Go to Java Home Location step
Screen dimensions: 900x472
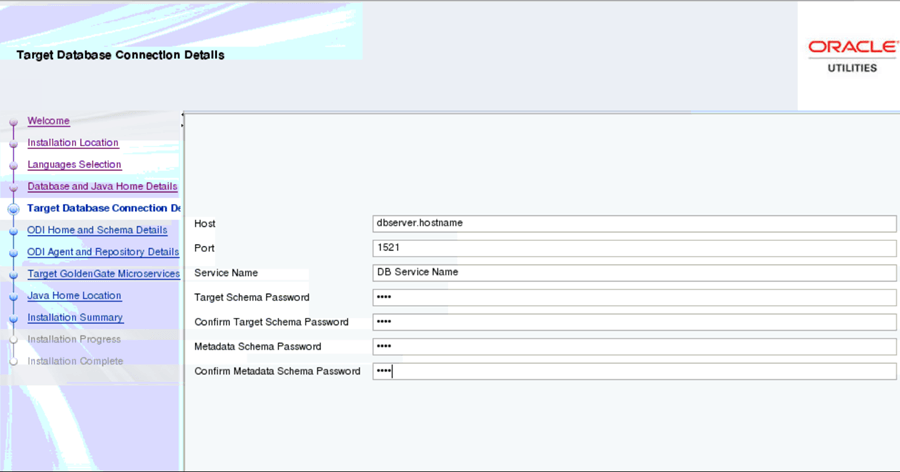pyautogui.click(x=75, y=295)
